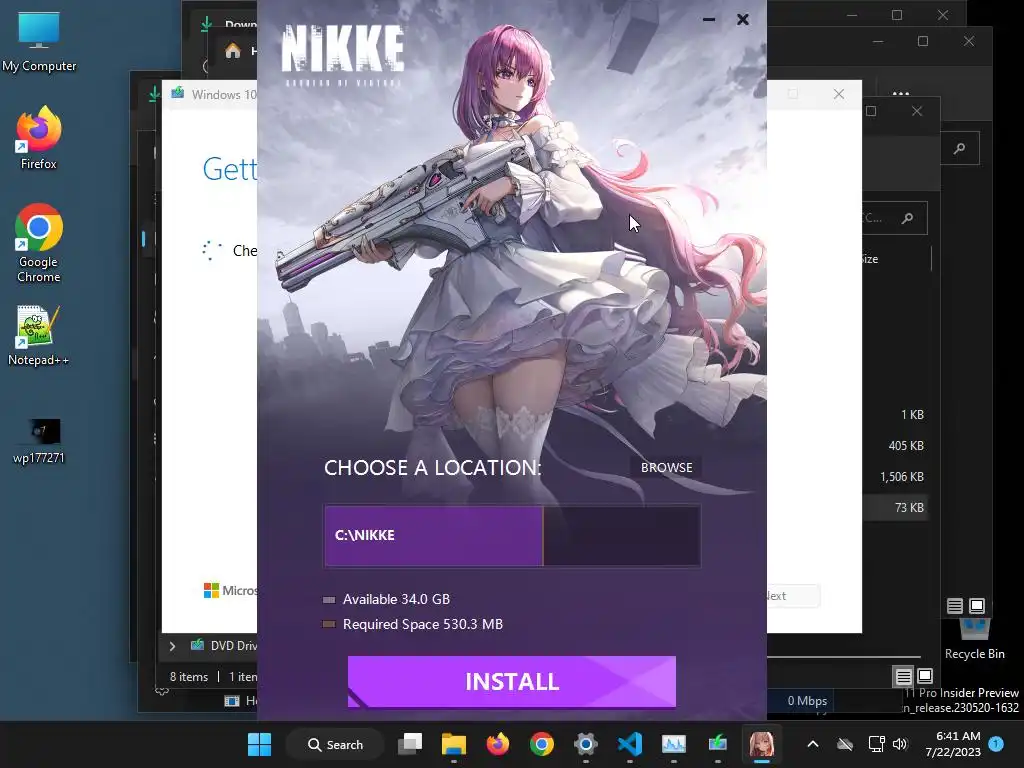Open network status tray icon
The height and width of the screenshot is (768, 1024).
click(x=876, y=744)
